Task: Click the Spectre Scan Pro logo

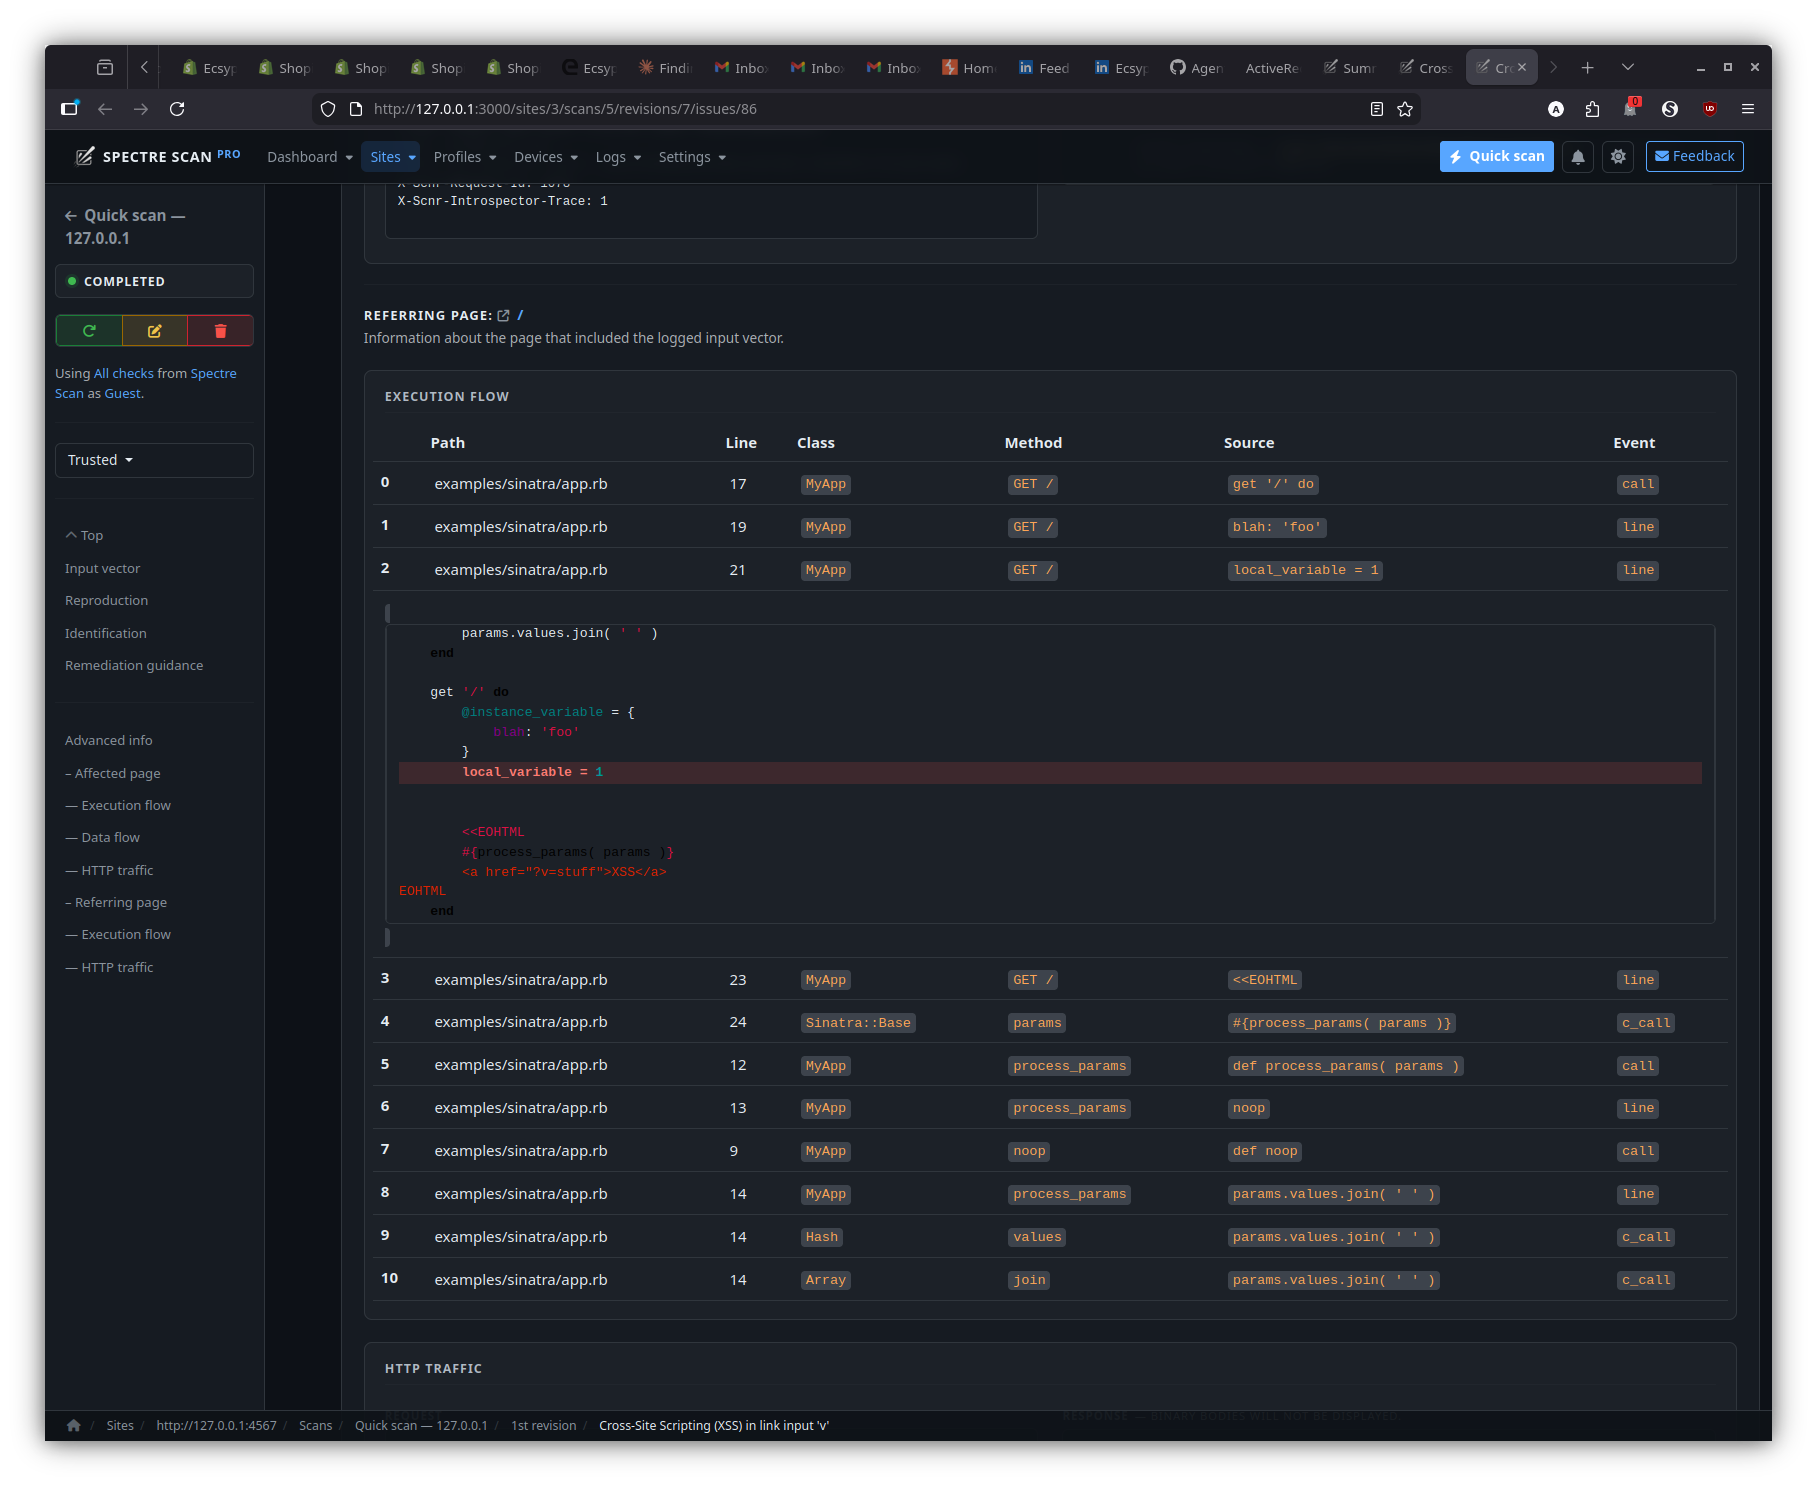Action: (x=158, y=156)
